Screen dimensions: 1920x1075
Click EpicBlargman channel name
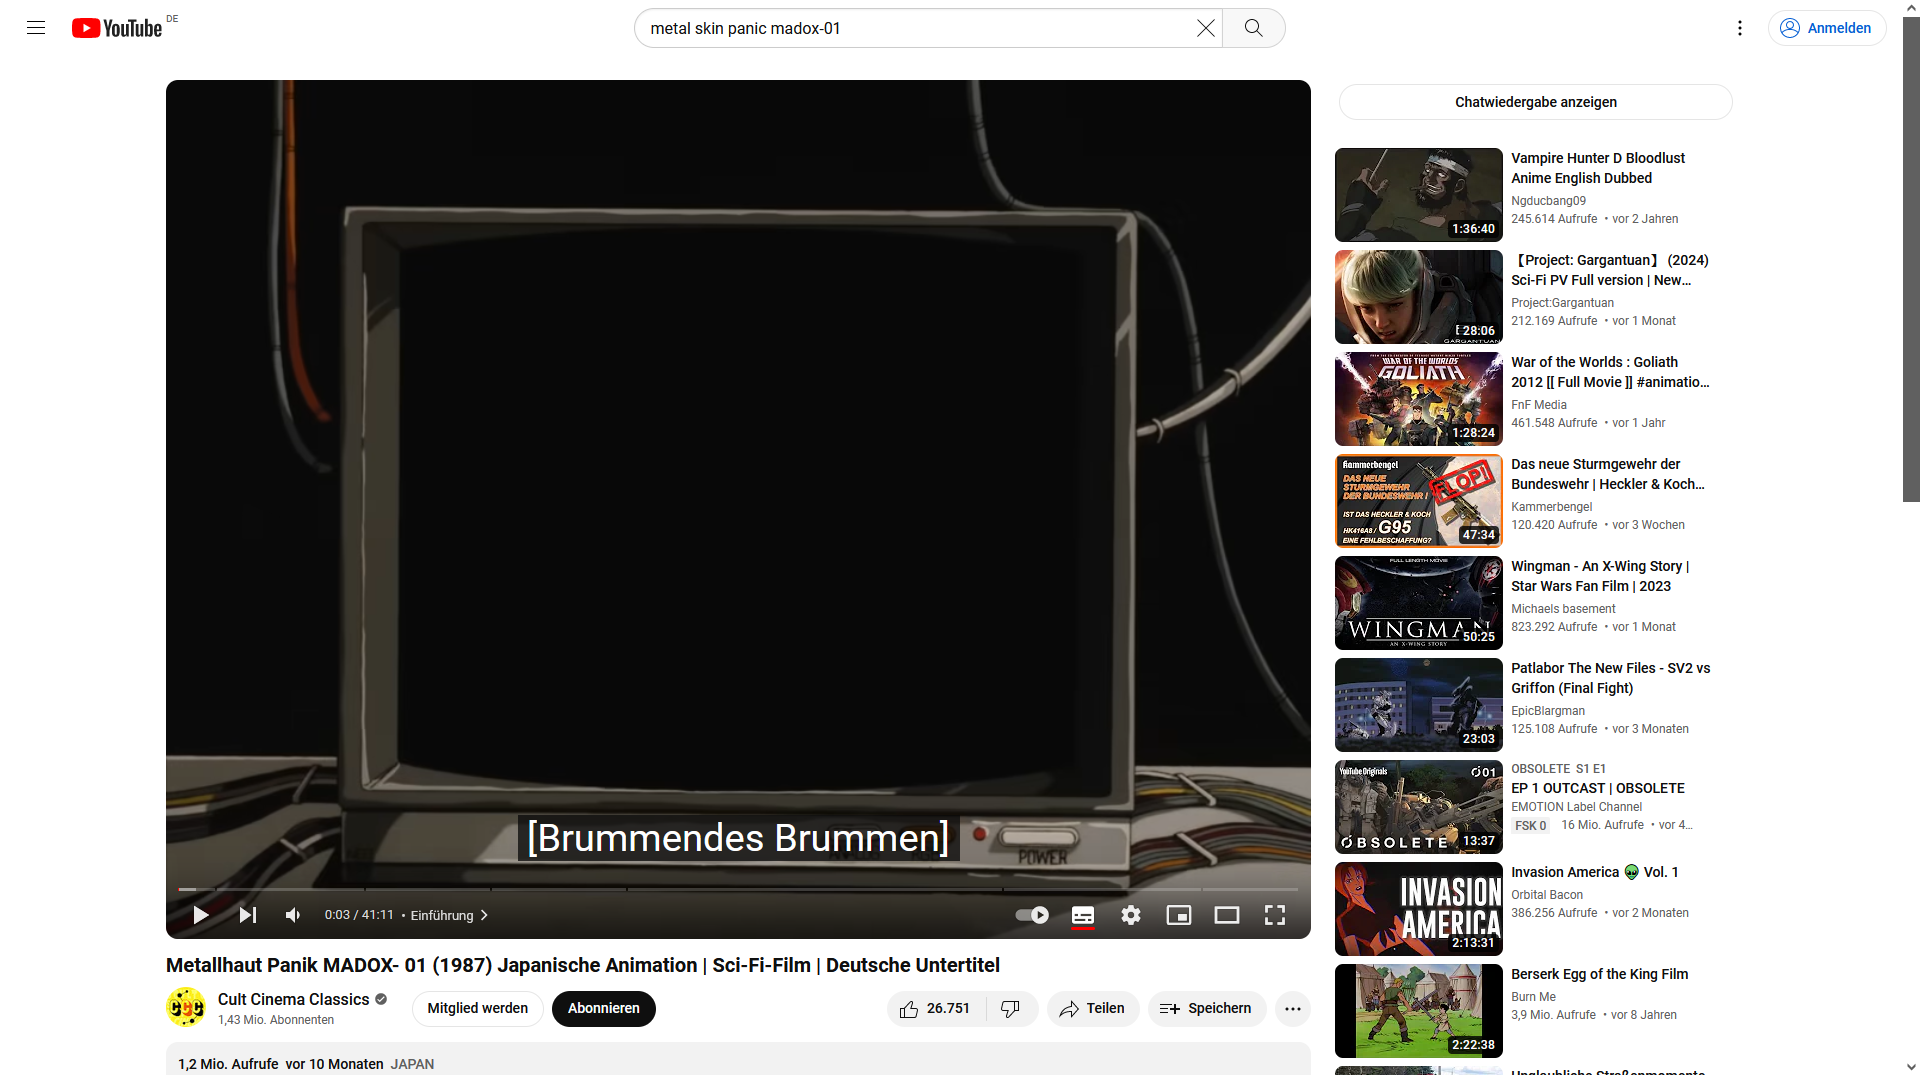click(1548, 711)
